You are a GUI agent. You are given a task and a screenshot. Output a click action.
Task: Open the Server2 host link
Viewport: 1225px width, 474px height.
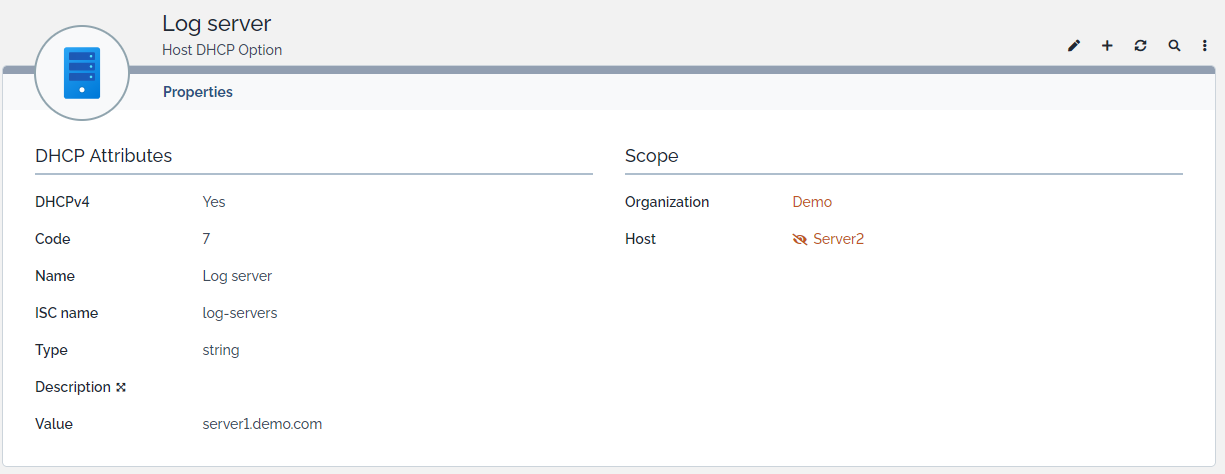click(838, 239)
